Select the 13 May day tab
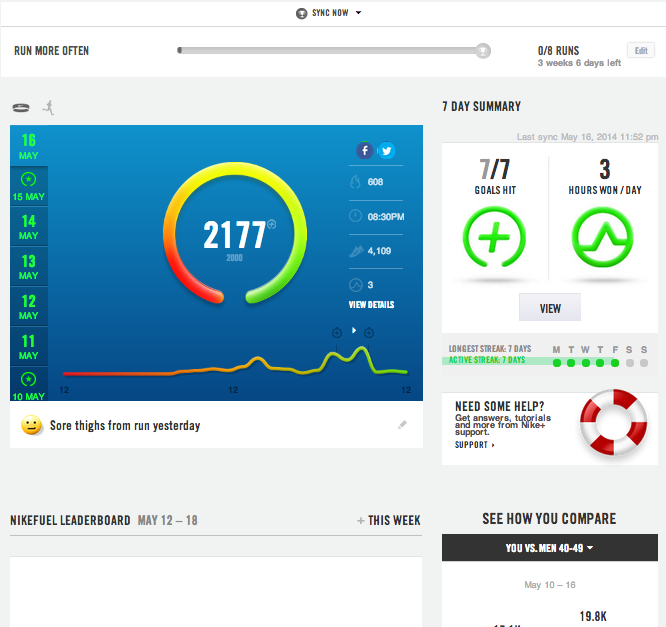 (29, 266)
